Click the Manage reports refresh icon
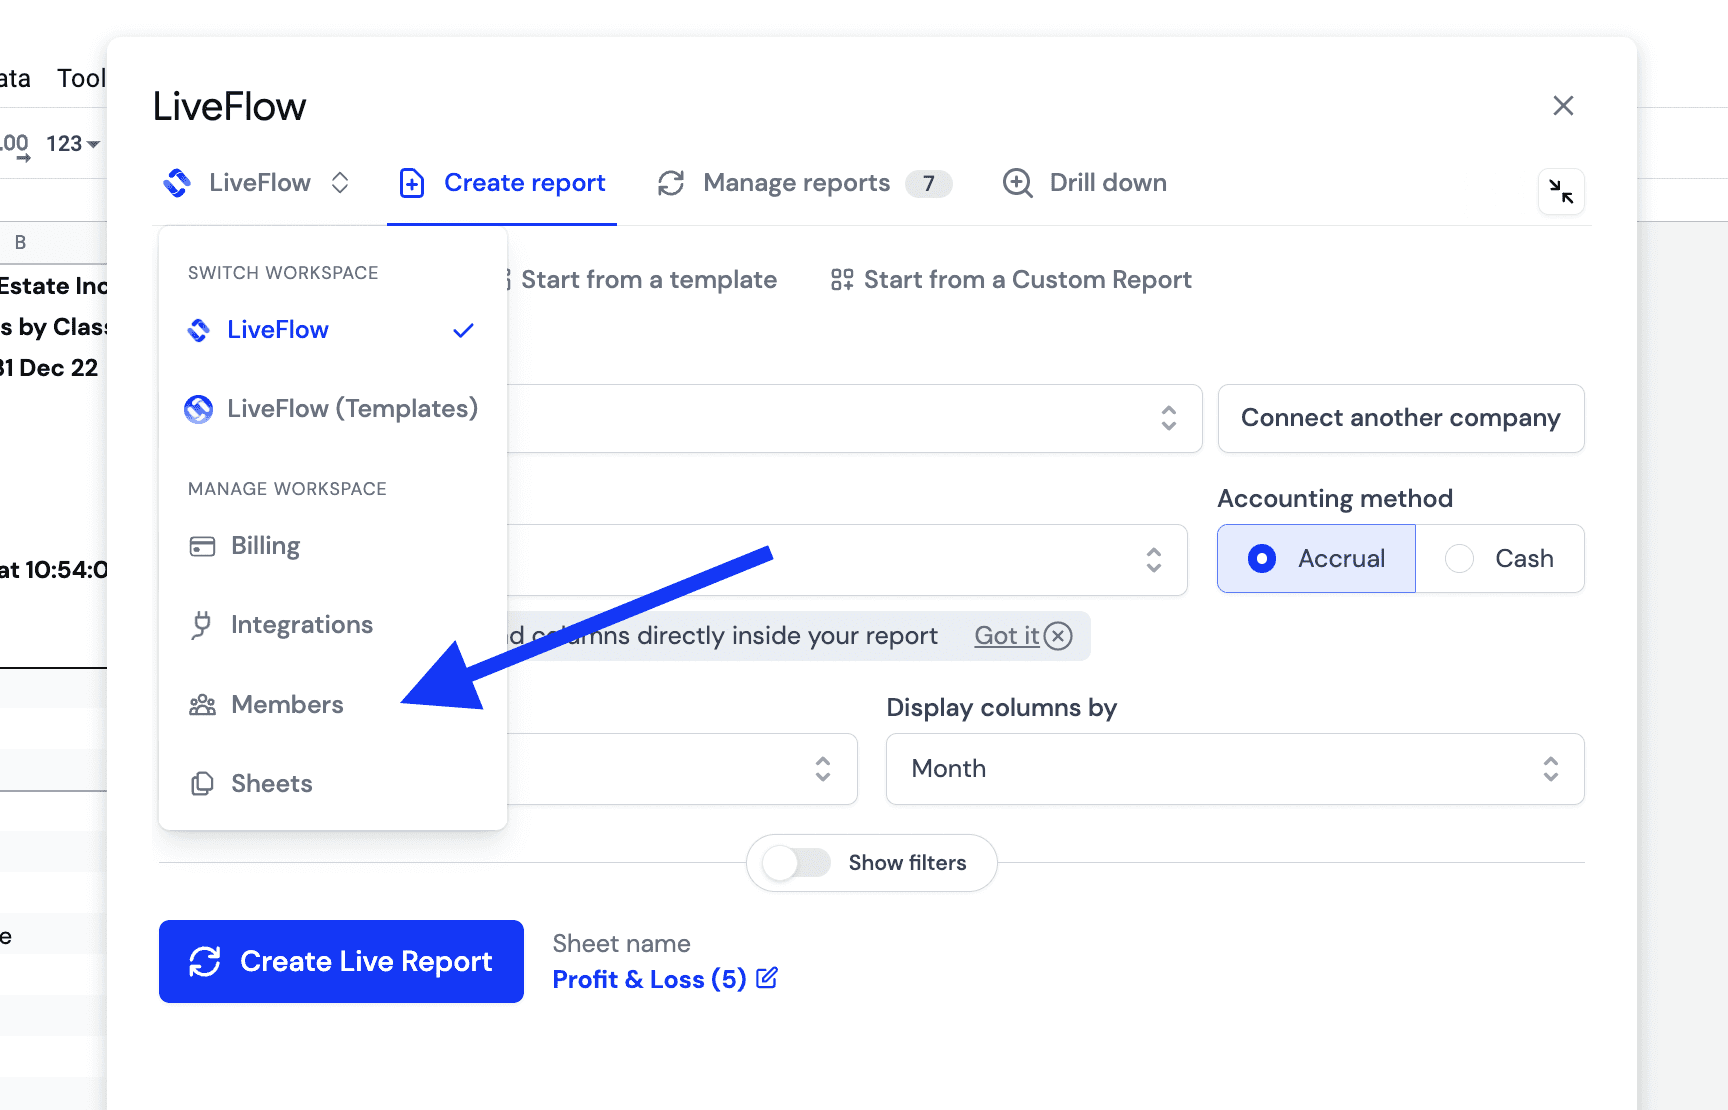1728x1110 pixels. point(671,183)
